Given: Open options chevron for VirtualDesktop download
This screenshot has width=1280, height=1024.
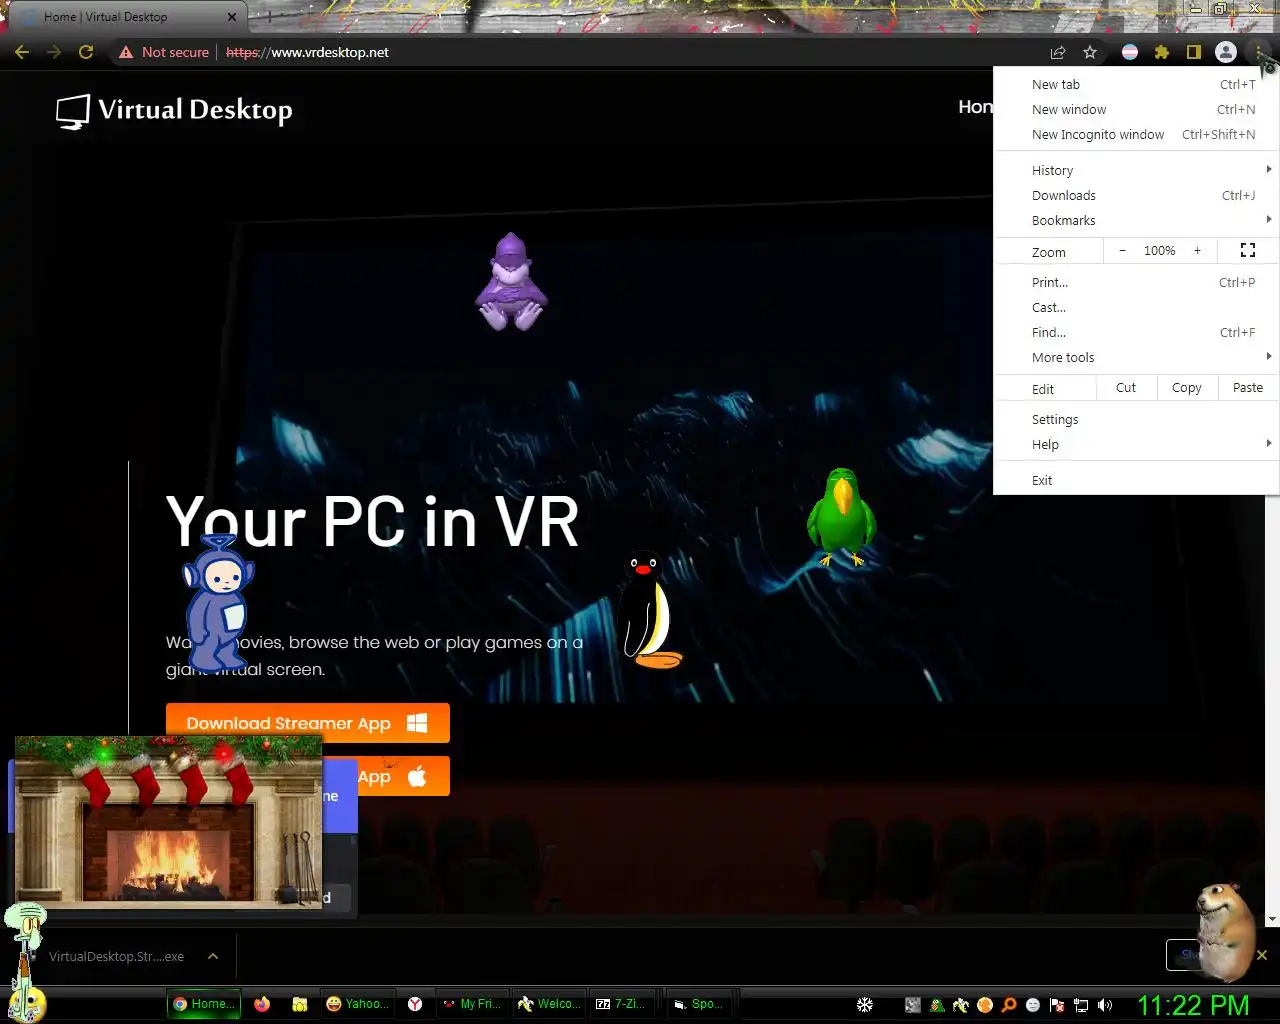Looking at the screenshot, I should click(x=213, y=956).
